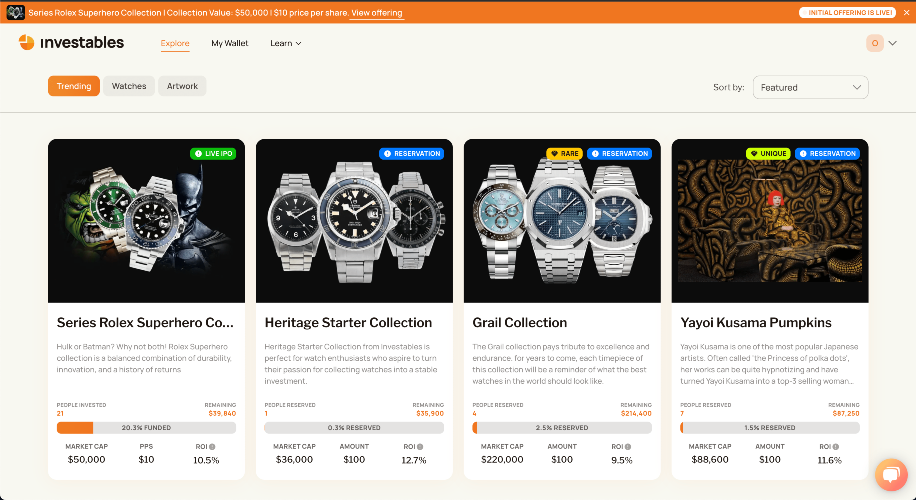The width and height of the screenshot is (916, 500).
Task: Click the Live IPO badge
Action: [x=213, y=154]
